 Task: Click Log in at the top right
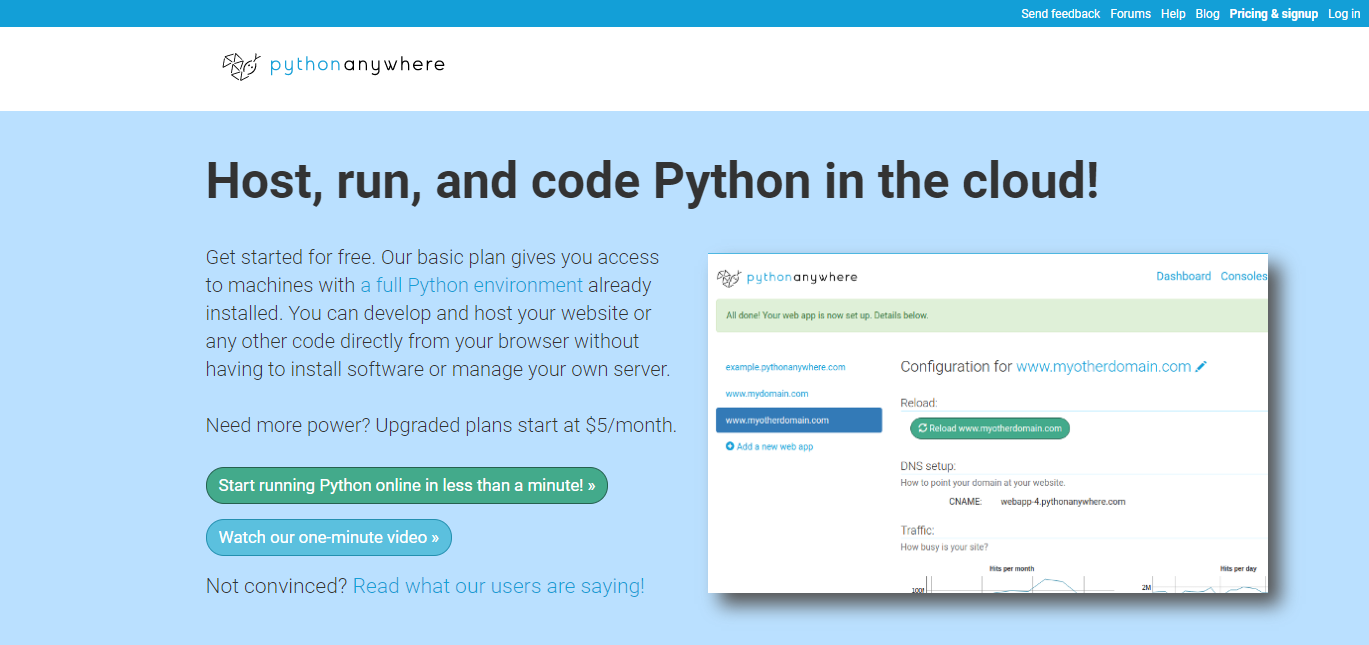(1344, 13)
